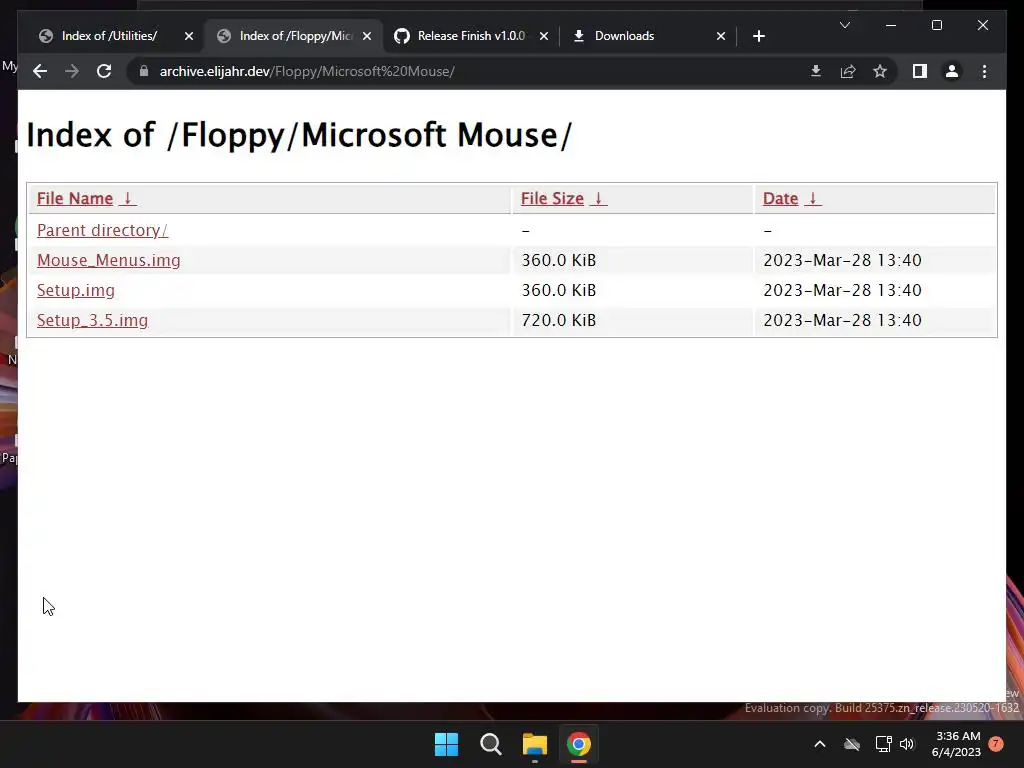Sort by Date header

pos(780,199)
